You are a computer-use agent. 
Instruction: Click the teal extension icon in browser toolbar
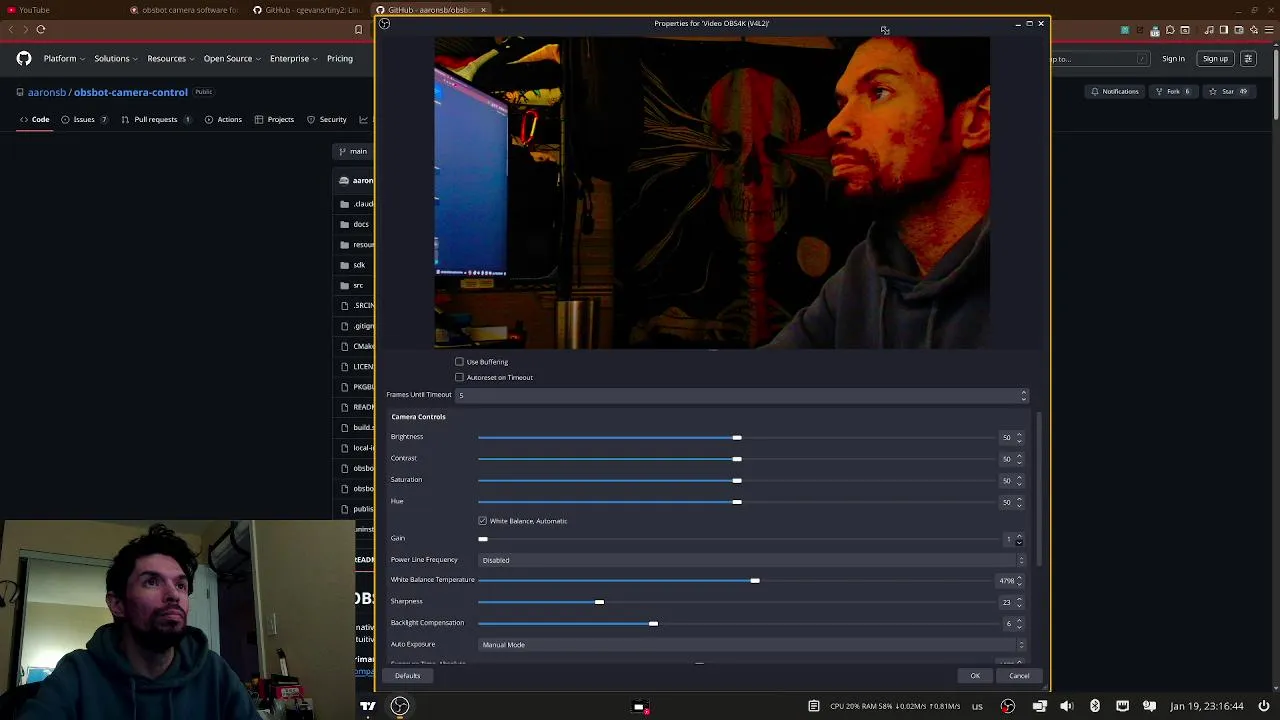pyautogui.click(x=1125, y=30)
